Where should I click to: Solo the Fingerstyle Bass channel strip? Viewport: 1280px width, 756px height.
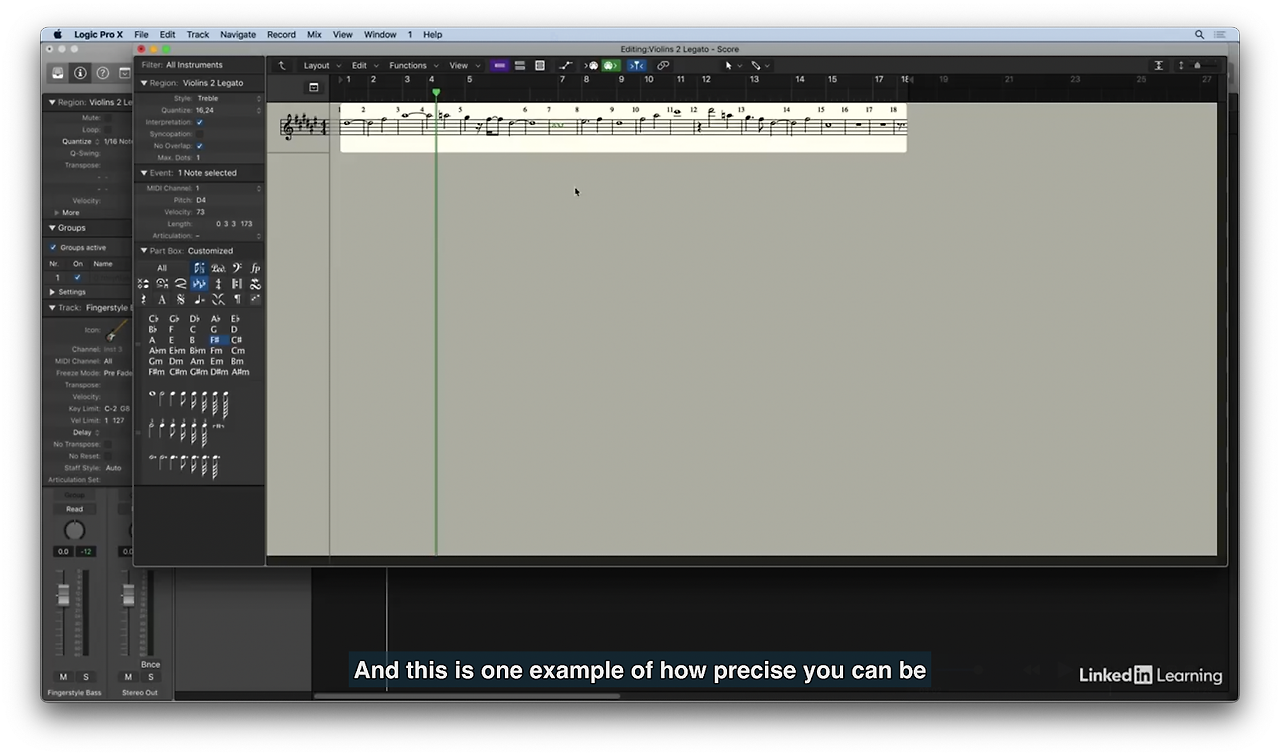(85, 677)
